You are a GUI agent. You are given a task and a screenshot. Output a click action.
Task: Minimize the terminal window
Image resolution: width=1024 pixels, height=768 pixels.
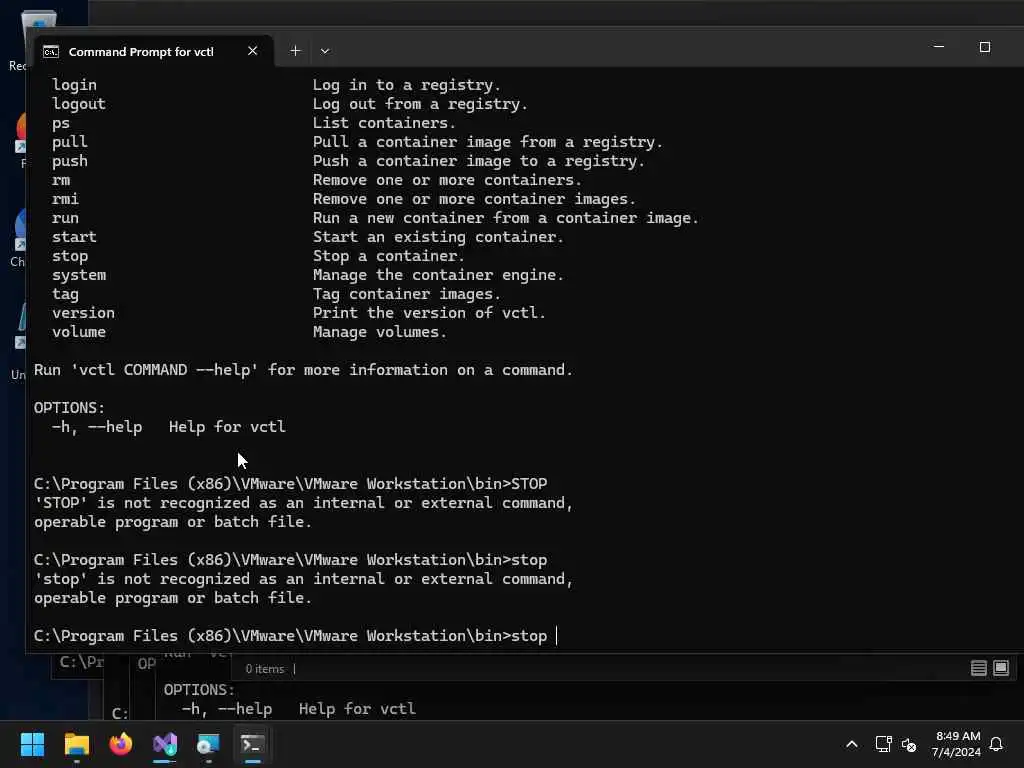click(938, 47)
